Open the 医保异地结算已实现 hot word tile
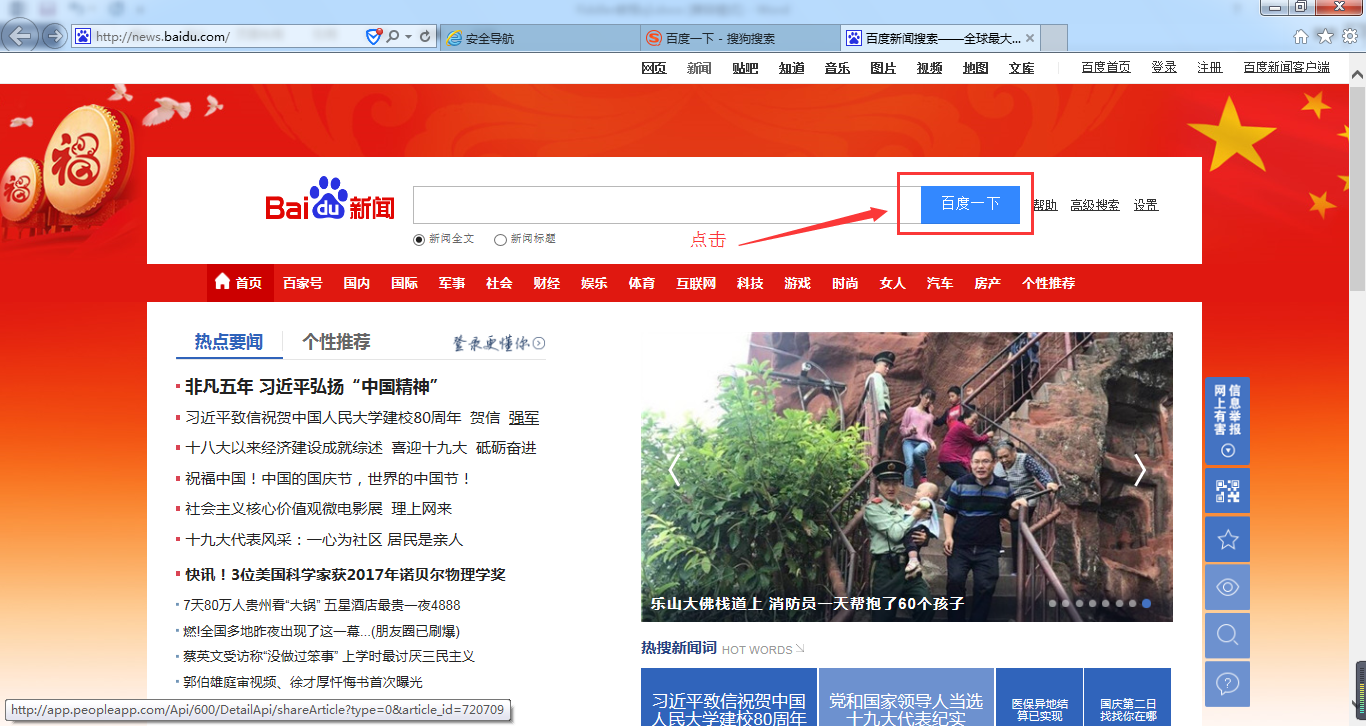The height and width of the screenshot is (726, 1366). [1038, 697]
